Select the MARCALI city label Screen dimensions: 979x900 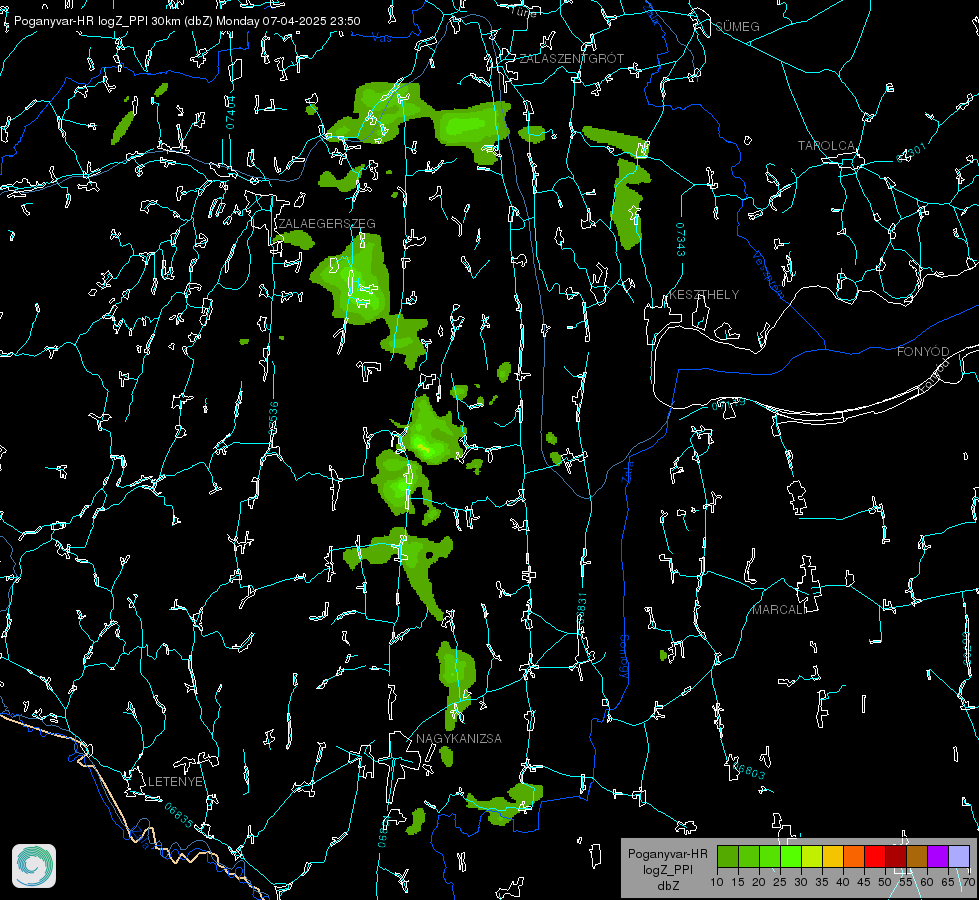[x=780, y=610]
